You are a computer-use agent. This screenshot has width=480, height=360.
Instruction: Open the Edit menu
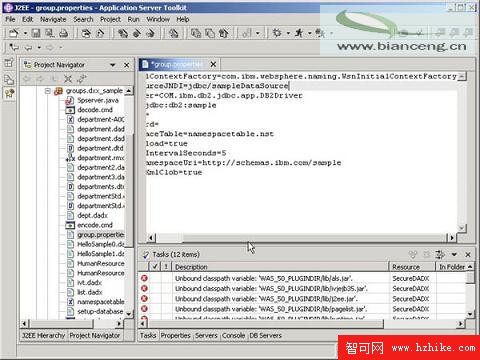28,19
